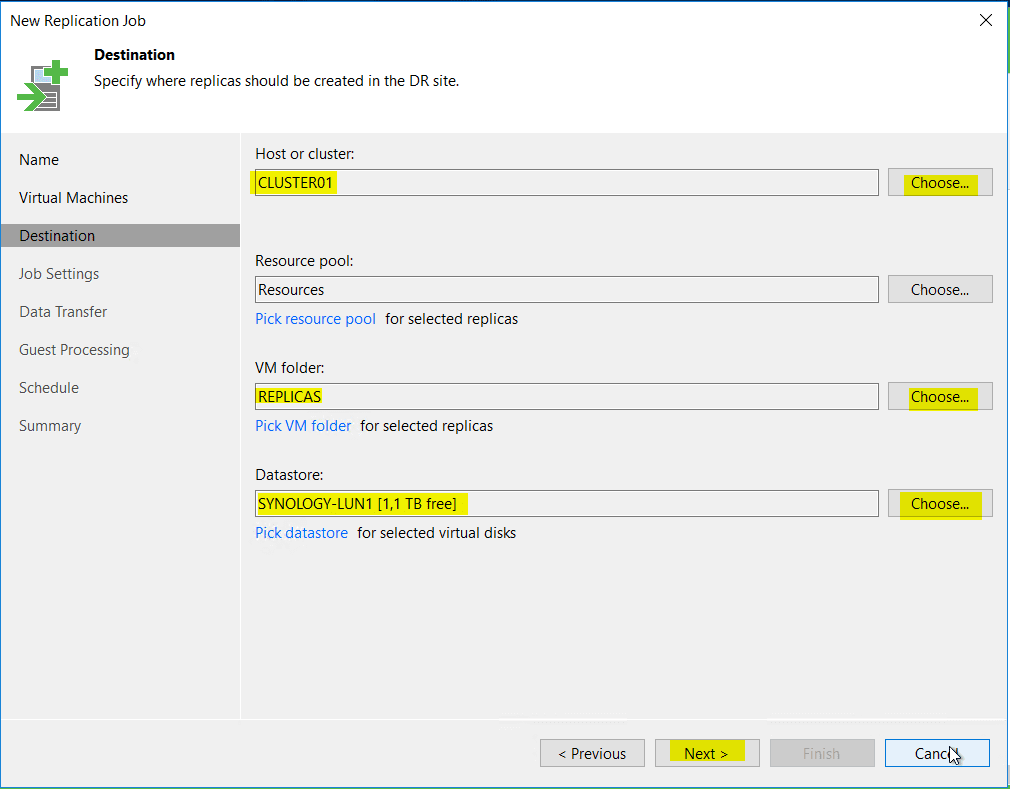1010x789 pixels.
Task: Proceed using the Next button
Action: tap(707, 753)
